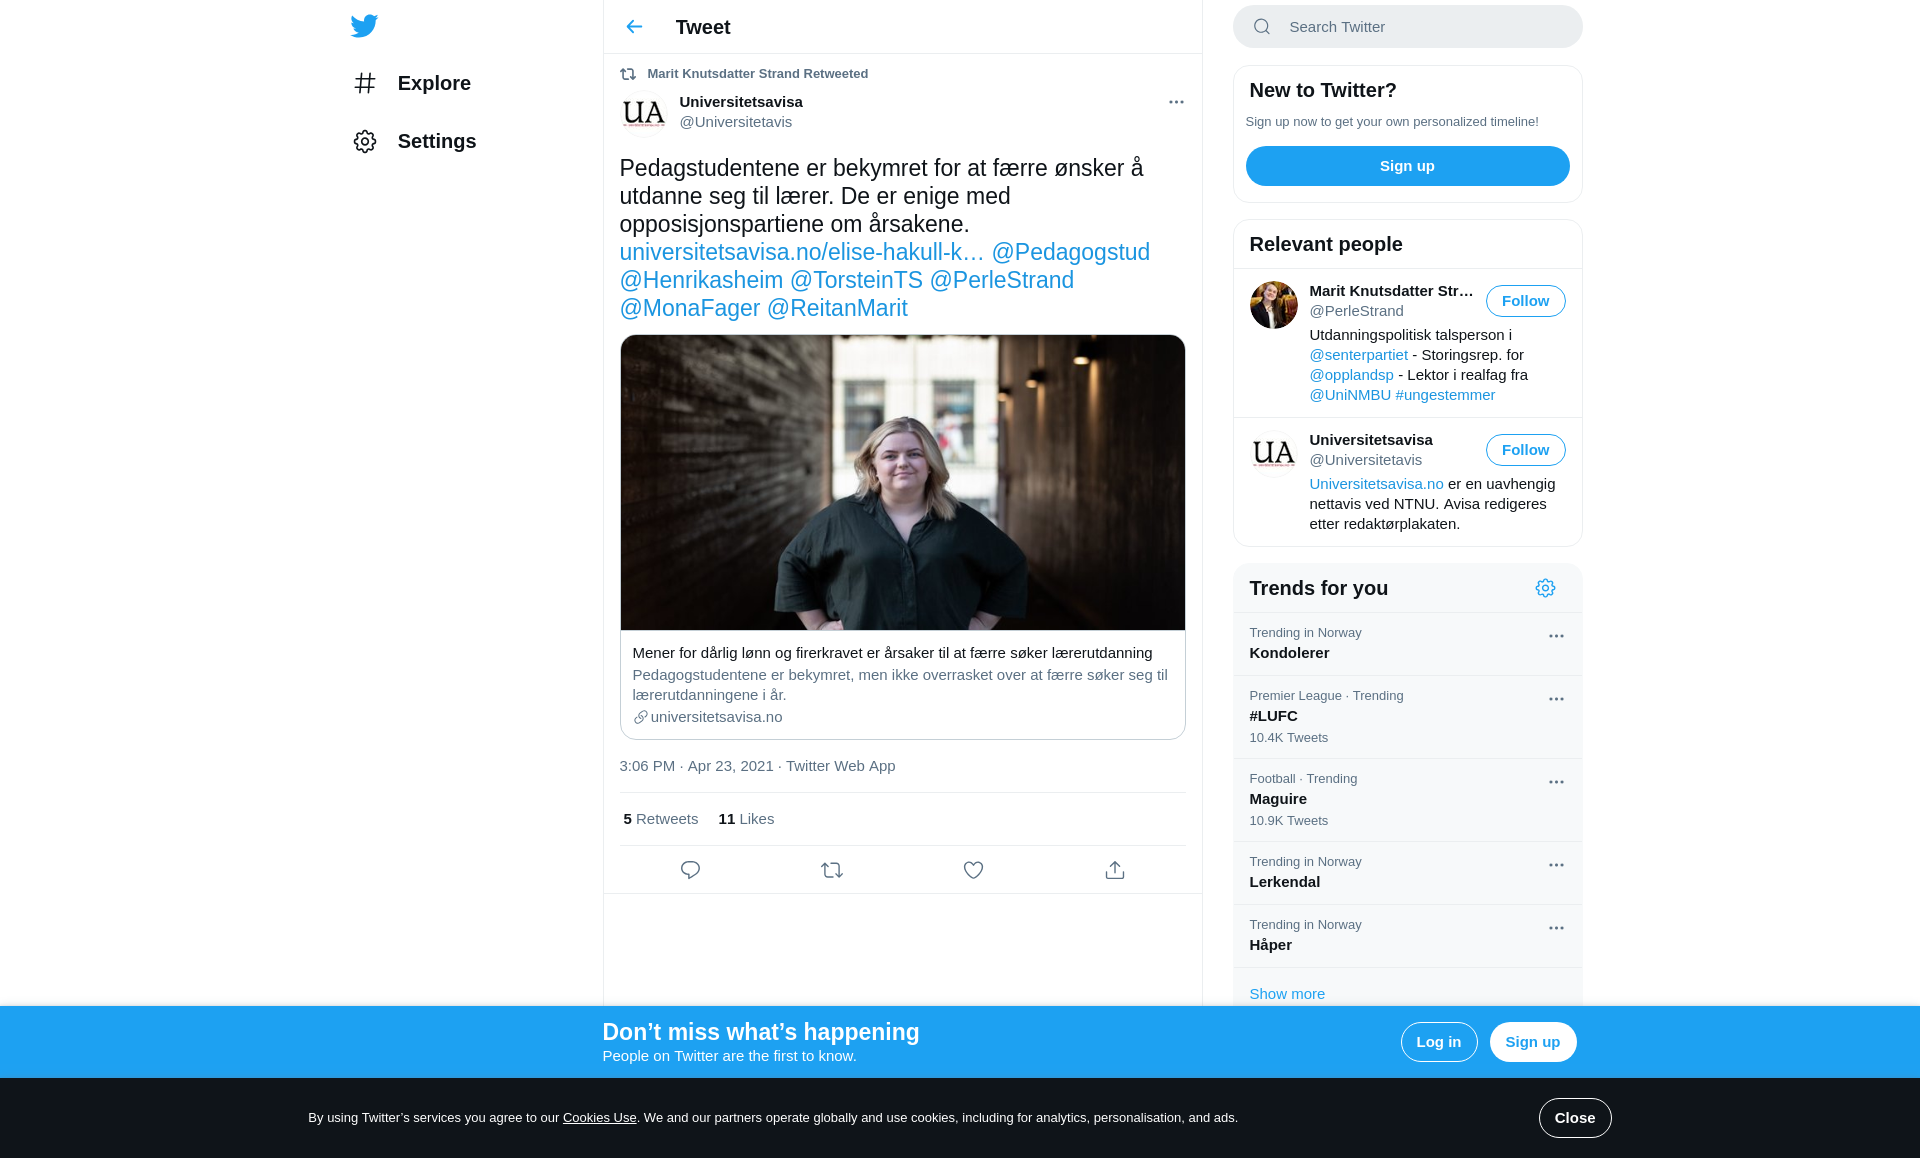Open @ReitanMarit mention
The height and width of the screenshot is (1158, 1920).
click(x=837, y=308)
